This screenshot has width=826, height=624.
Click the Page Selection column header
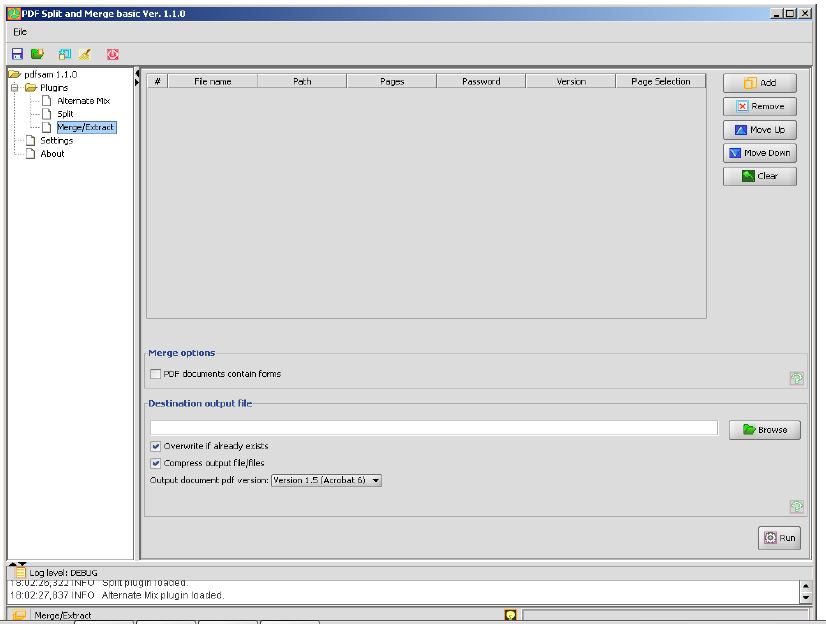(661, 81)
